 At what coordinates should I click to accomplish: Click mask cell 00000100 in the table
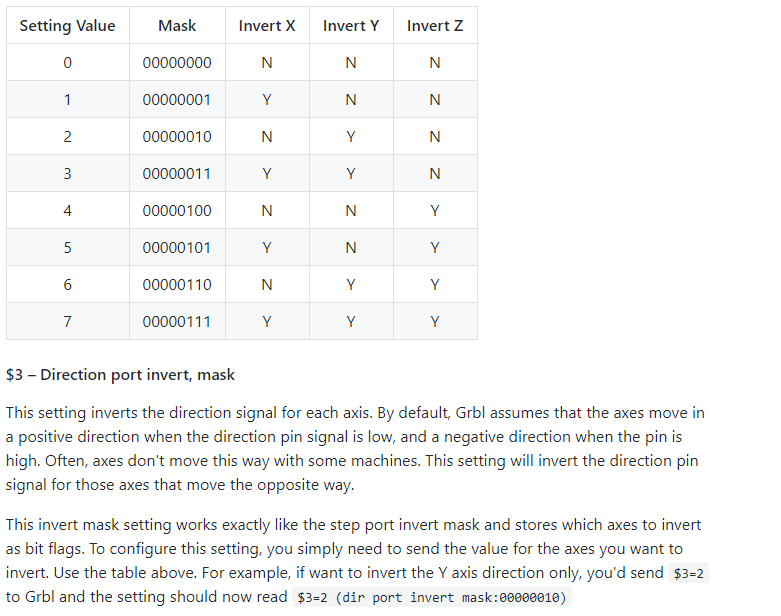coord(177,211)
